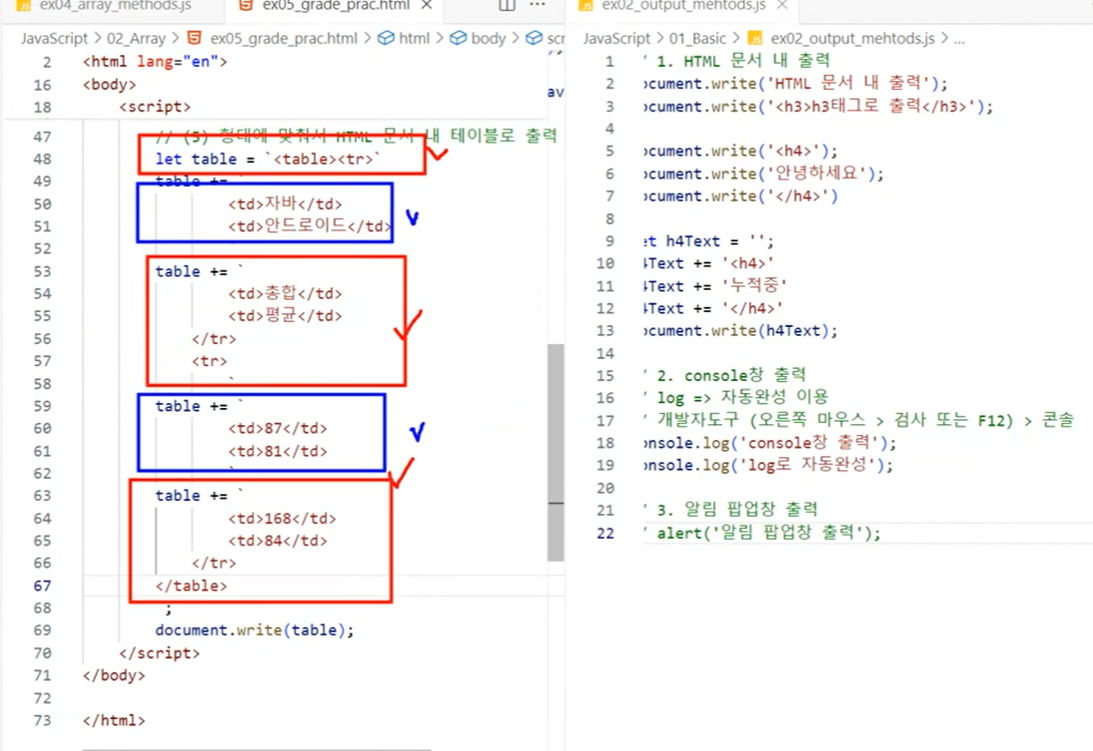Click the closing </body> tag line
This screenshot has height=751, width=1093.
(114, 675)
